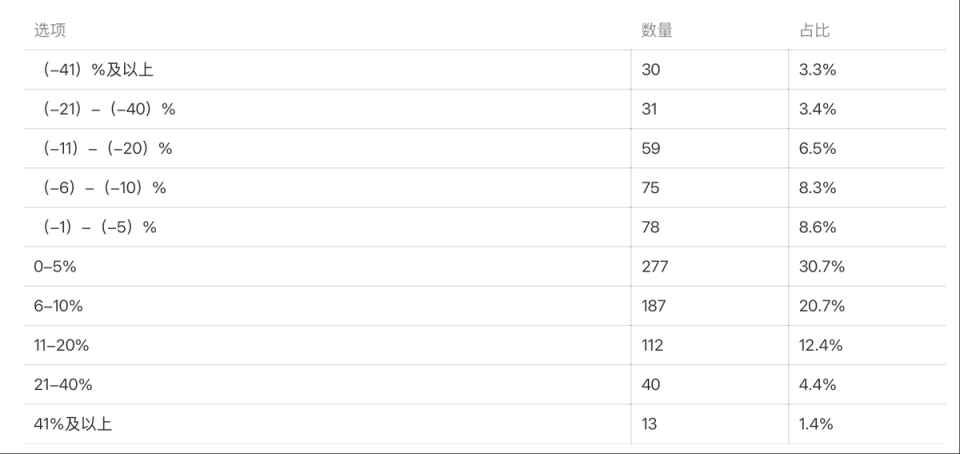Viewport: 960px width, 454px height.
Task: Select the 11-20% option cell
Action: [61, 345]
